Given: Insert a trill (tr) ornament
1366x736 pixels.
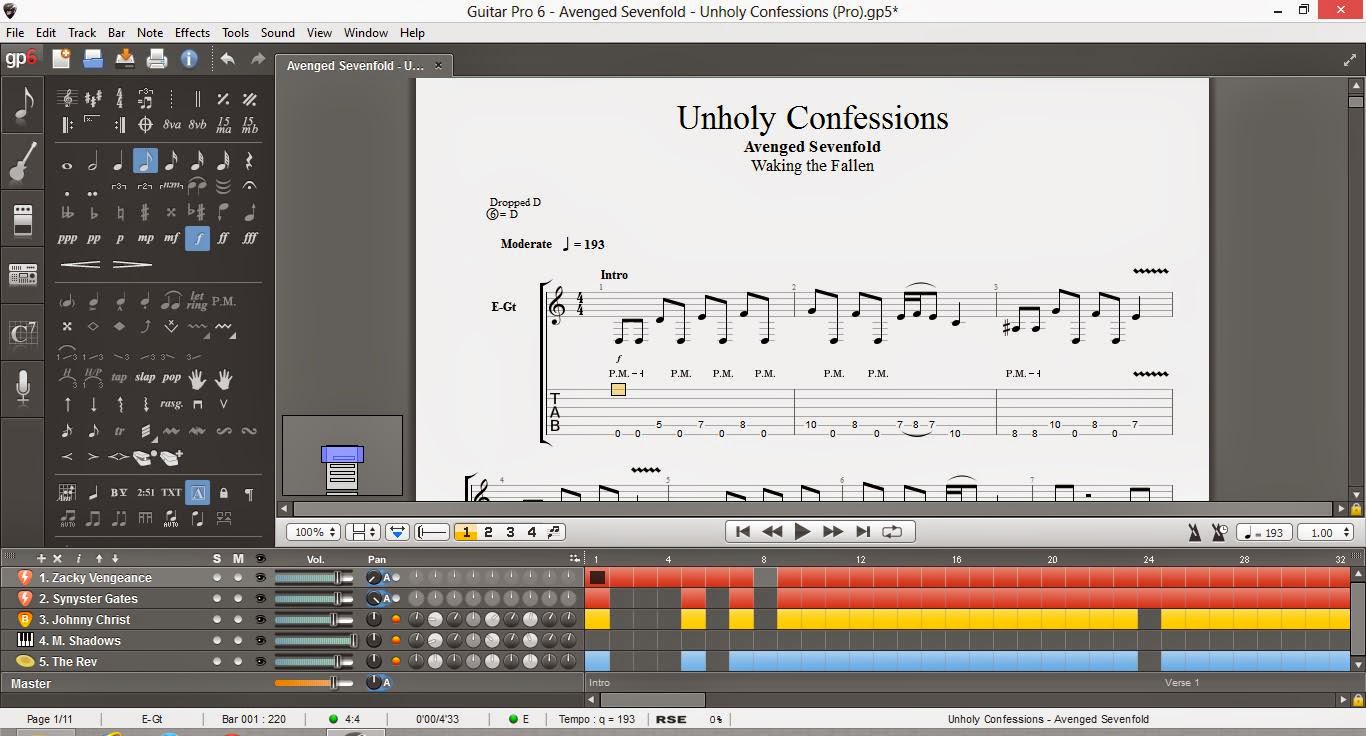Looking at the screenshot, I should point(119,431).
